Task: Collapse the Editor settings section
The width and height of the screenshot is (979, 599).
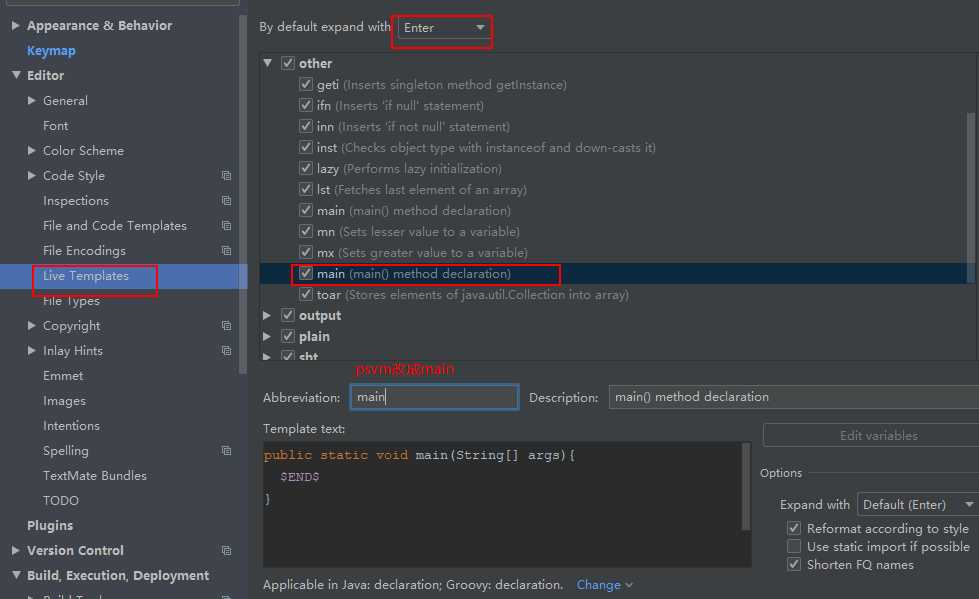Action: (16, 75)
